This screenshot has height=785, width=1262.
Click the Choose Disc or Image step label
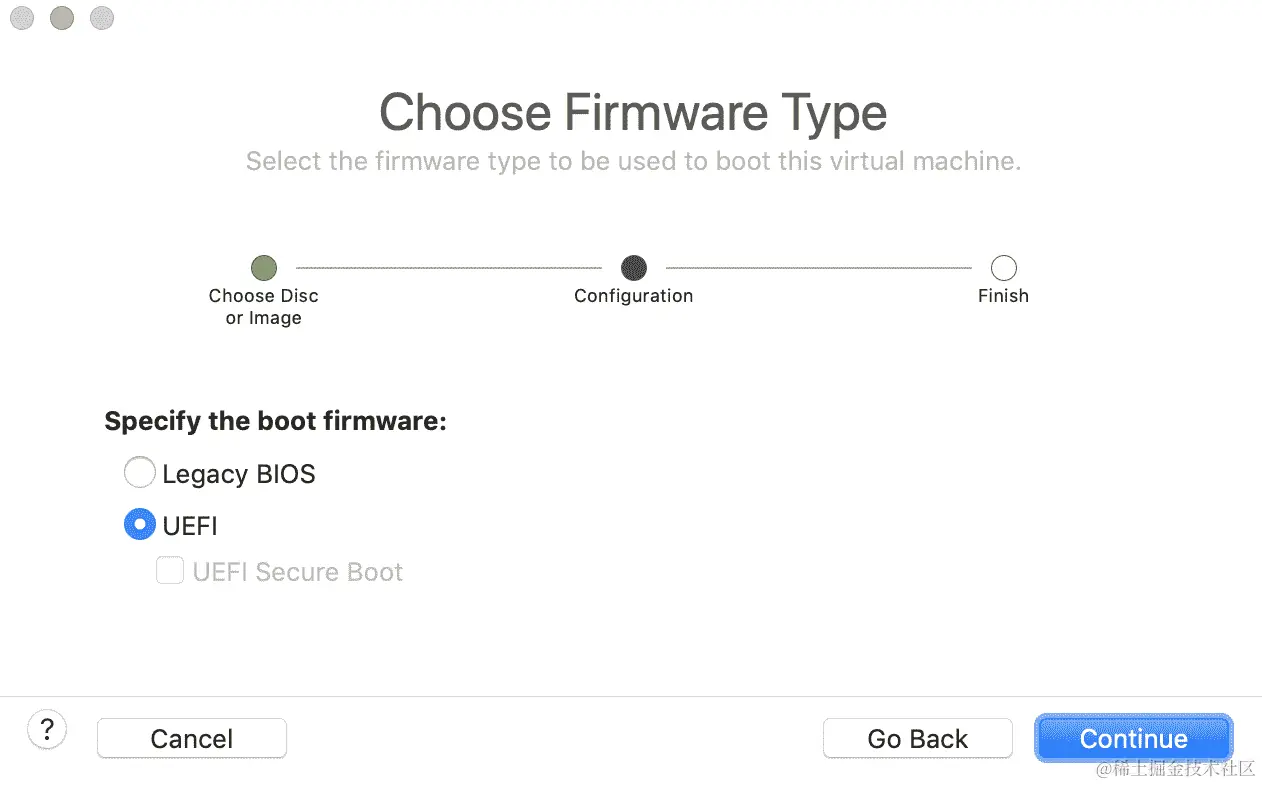263,307
